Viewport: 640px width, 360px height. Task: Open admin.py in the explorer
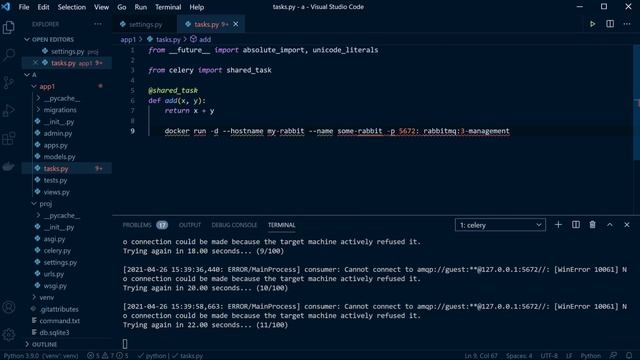[58, 133]
